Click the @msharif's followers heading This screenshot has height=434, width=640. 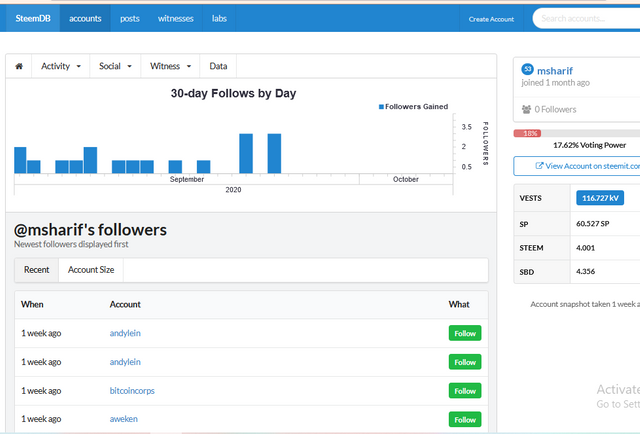click(90, 230)
